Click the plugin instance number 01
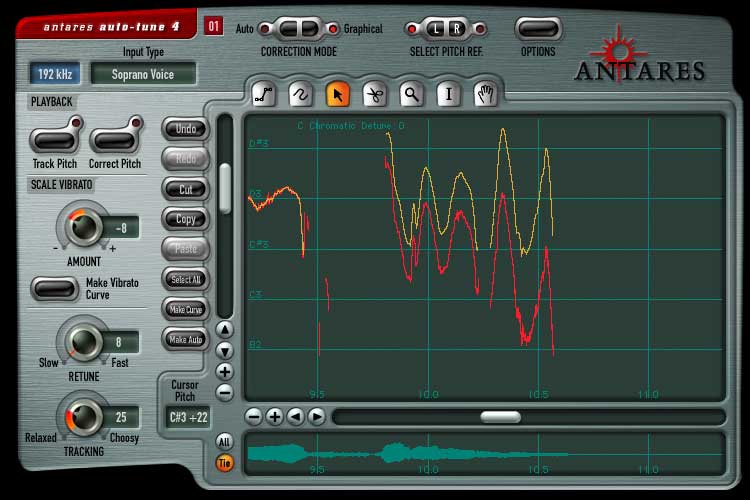Screen dimensions: 750x500 tap(213, 26)
